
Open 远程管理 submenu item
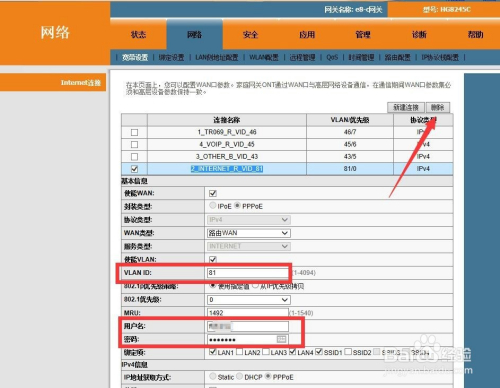coord(302,57)
